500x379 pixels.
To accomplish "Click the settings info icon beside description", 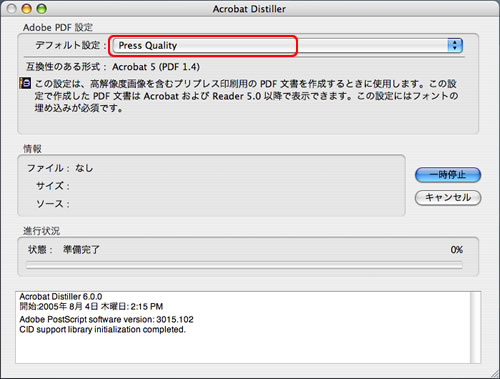I will tap(25, 83).
